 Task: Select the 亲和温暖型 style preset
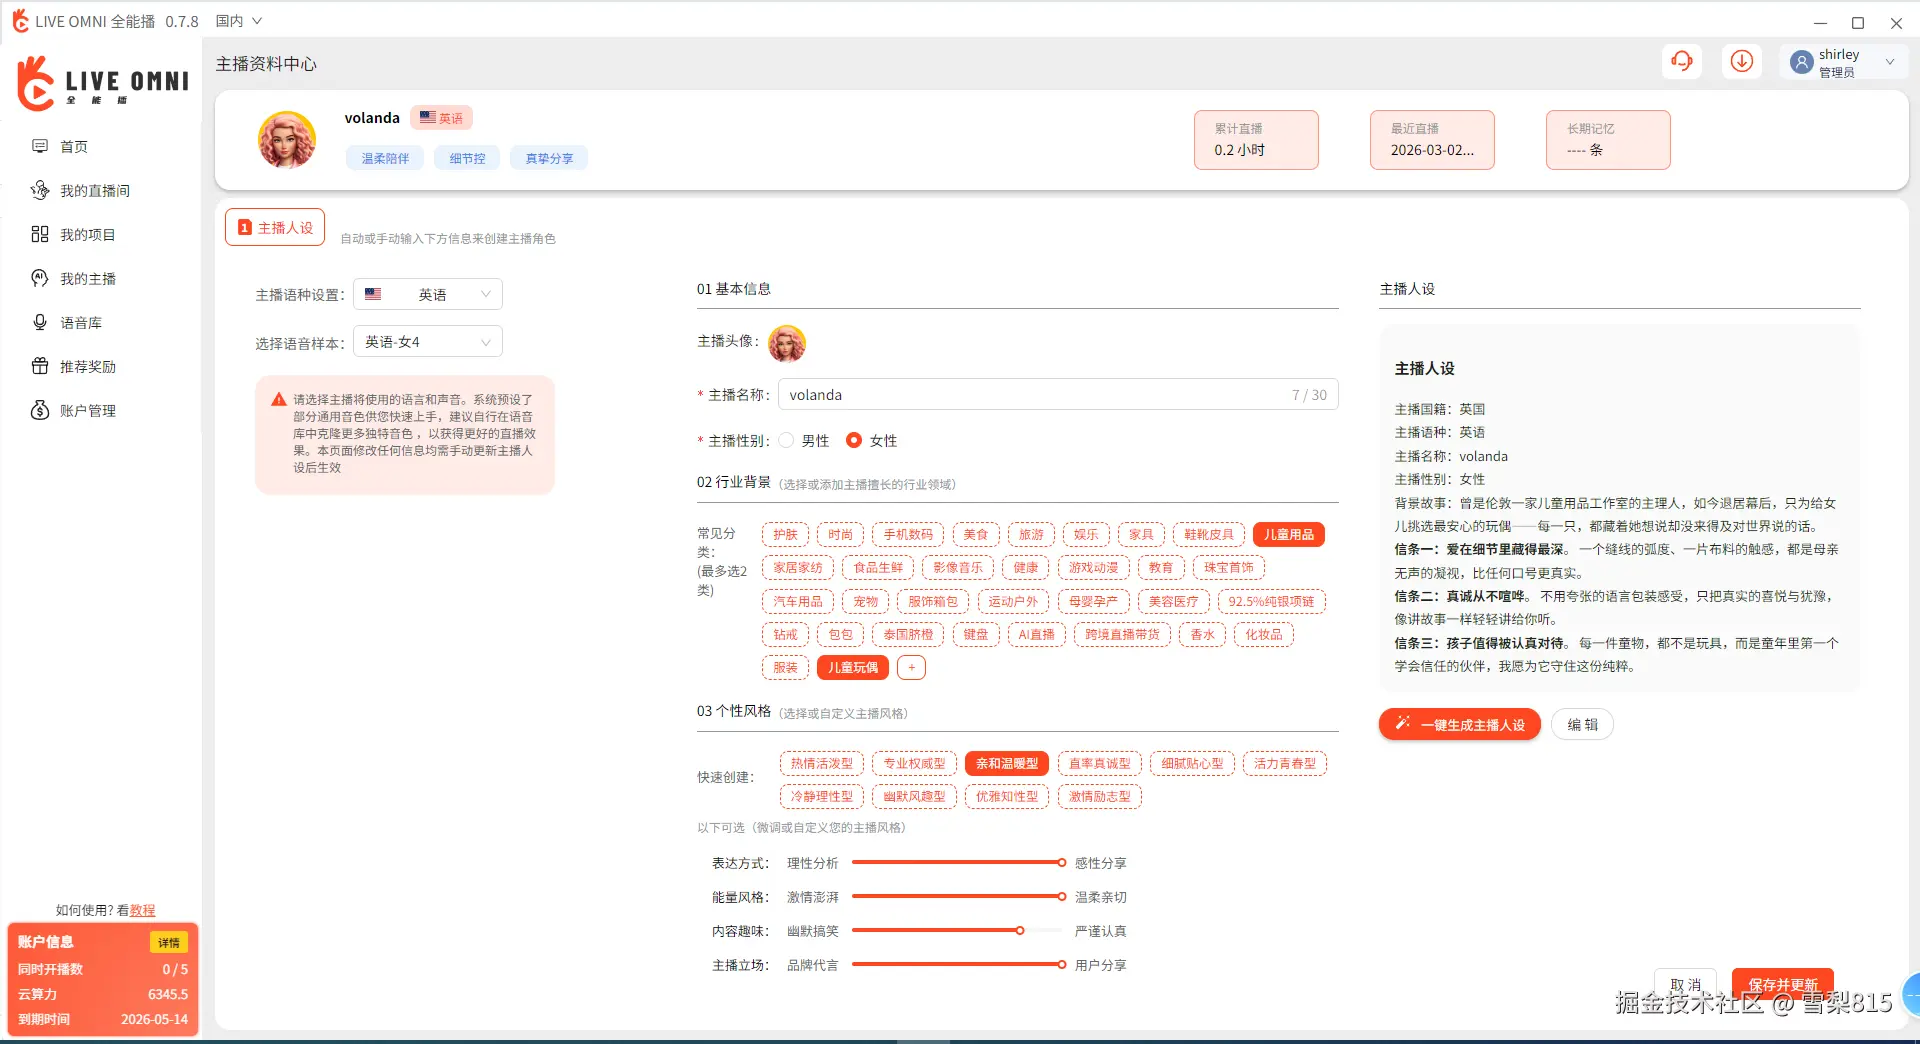click(x=1007, y=763)
